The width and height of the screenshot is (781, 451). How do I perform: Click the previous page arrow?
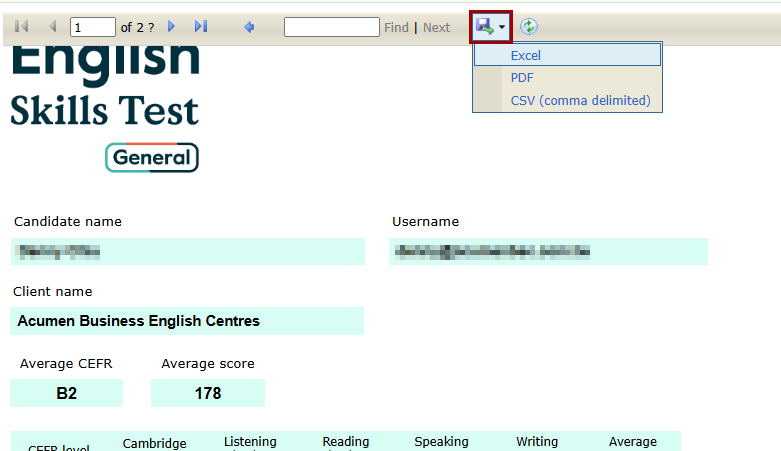(x=52, y=27)
